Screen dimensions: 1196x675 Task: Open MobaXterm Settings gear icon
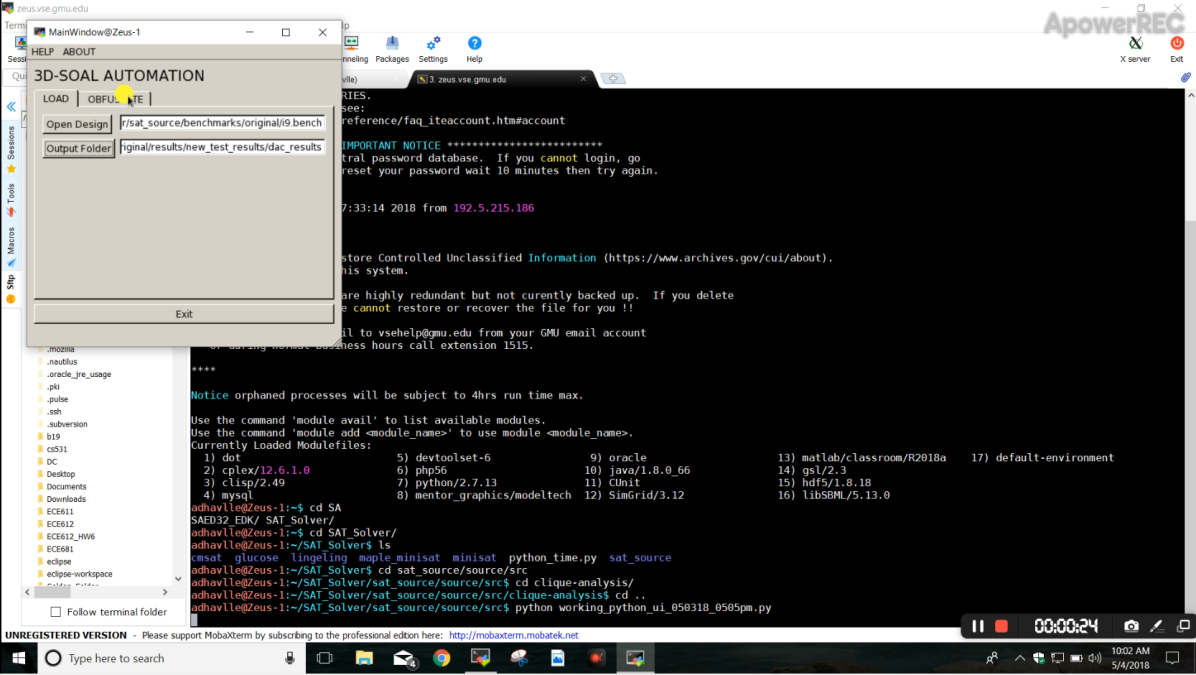(433, 49)
